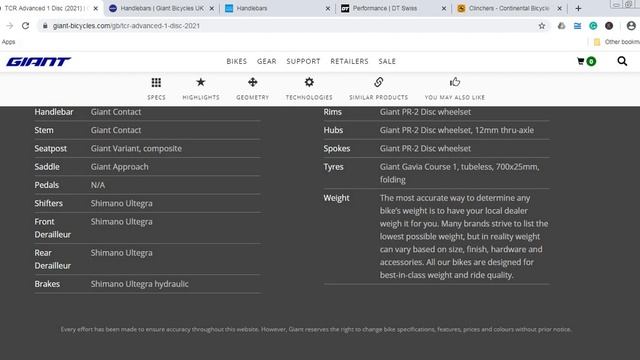Screen dimensions: 640x360
Task: Select the Giant Gavia Course 1 tyres text
Action: [460, 173]
